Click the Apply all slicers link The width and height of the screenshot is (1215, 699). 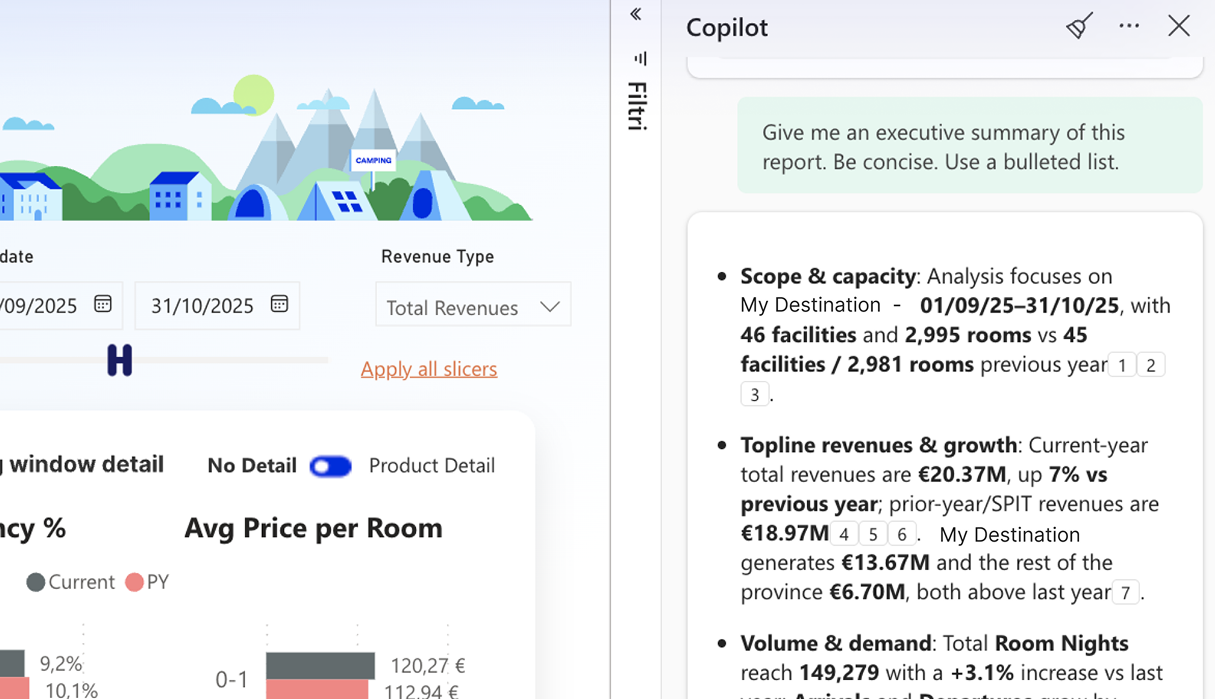pyautogui.click(x=428, y=369)
